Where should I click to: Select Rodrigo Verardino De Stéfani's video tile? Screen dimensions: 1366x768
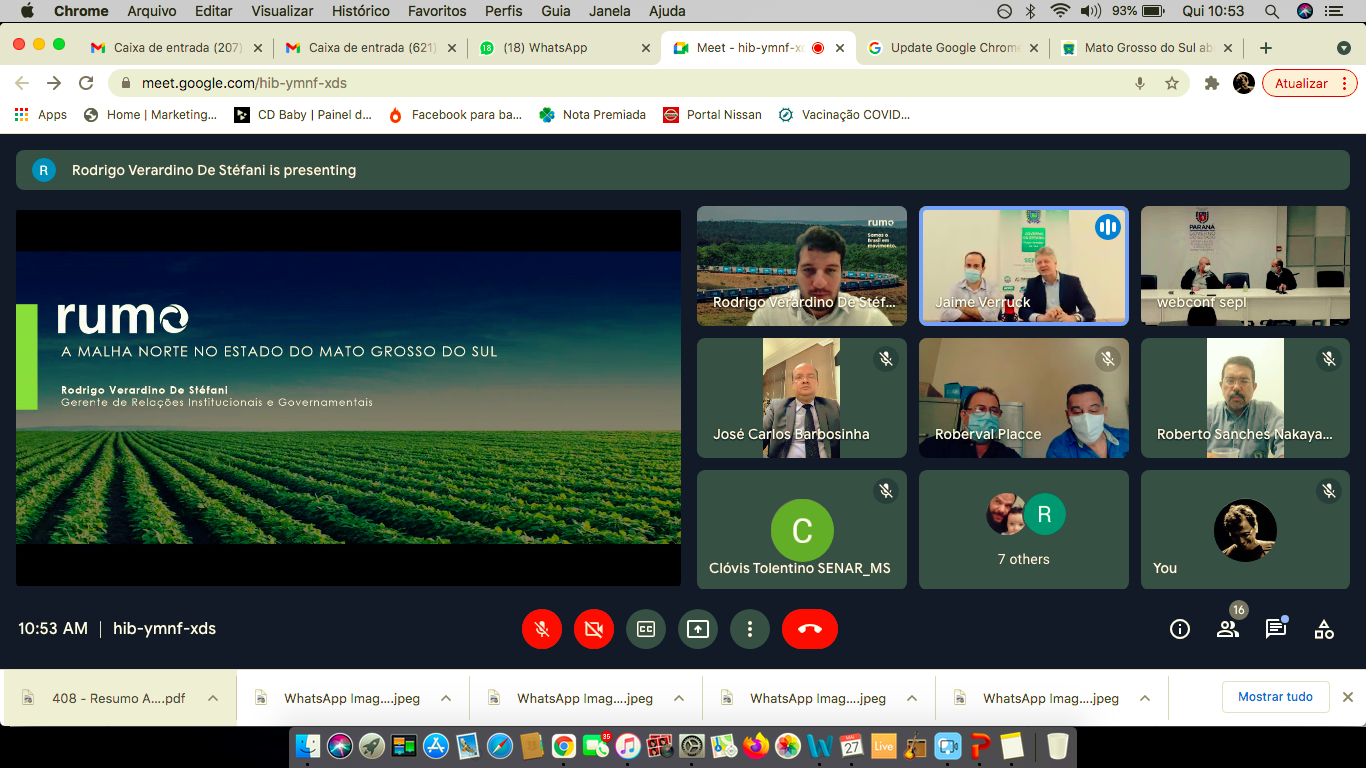click(x=802, y=265)
